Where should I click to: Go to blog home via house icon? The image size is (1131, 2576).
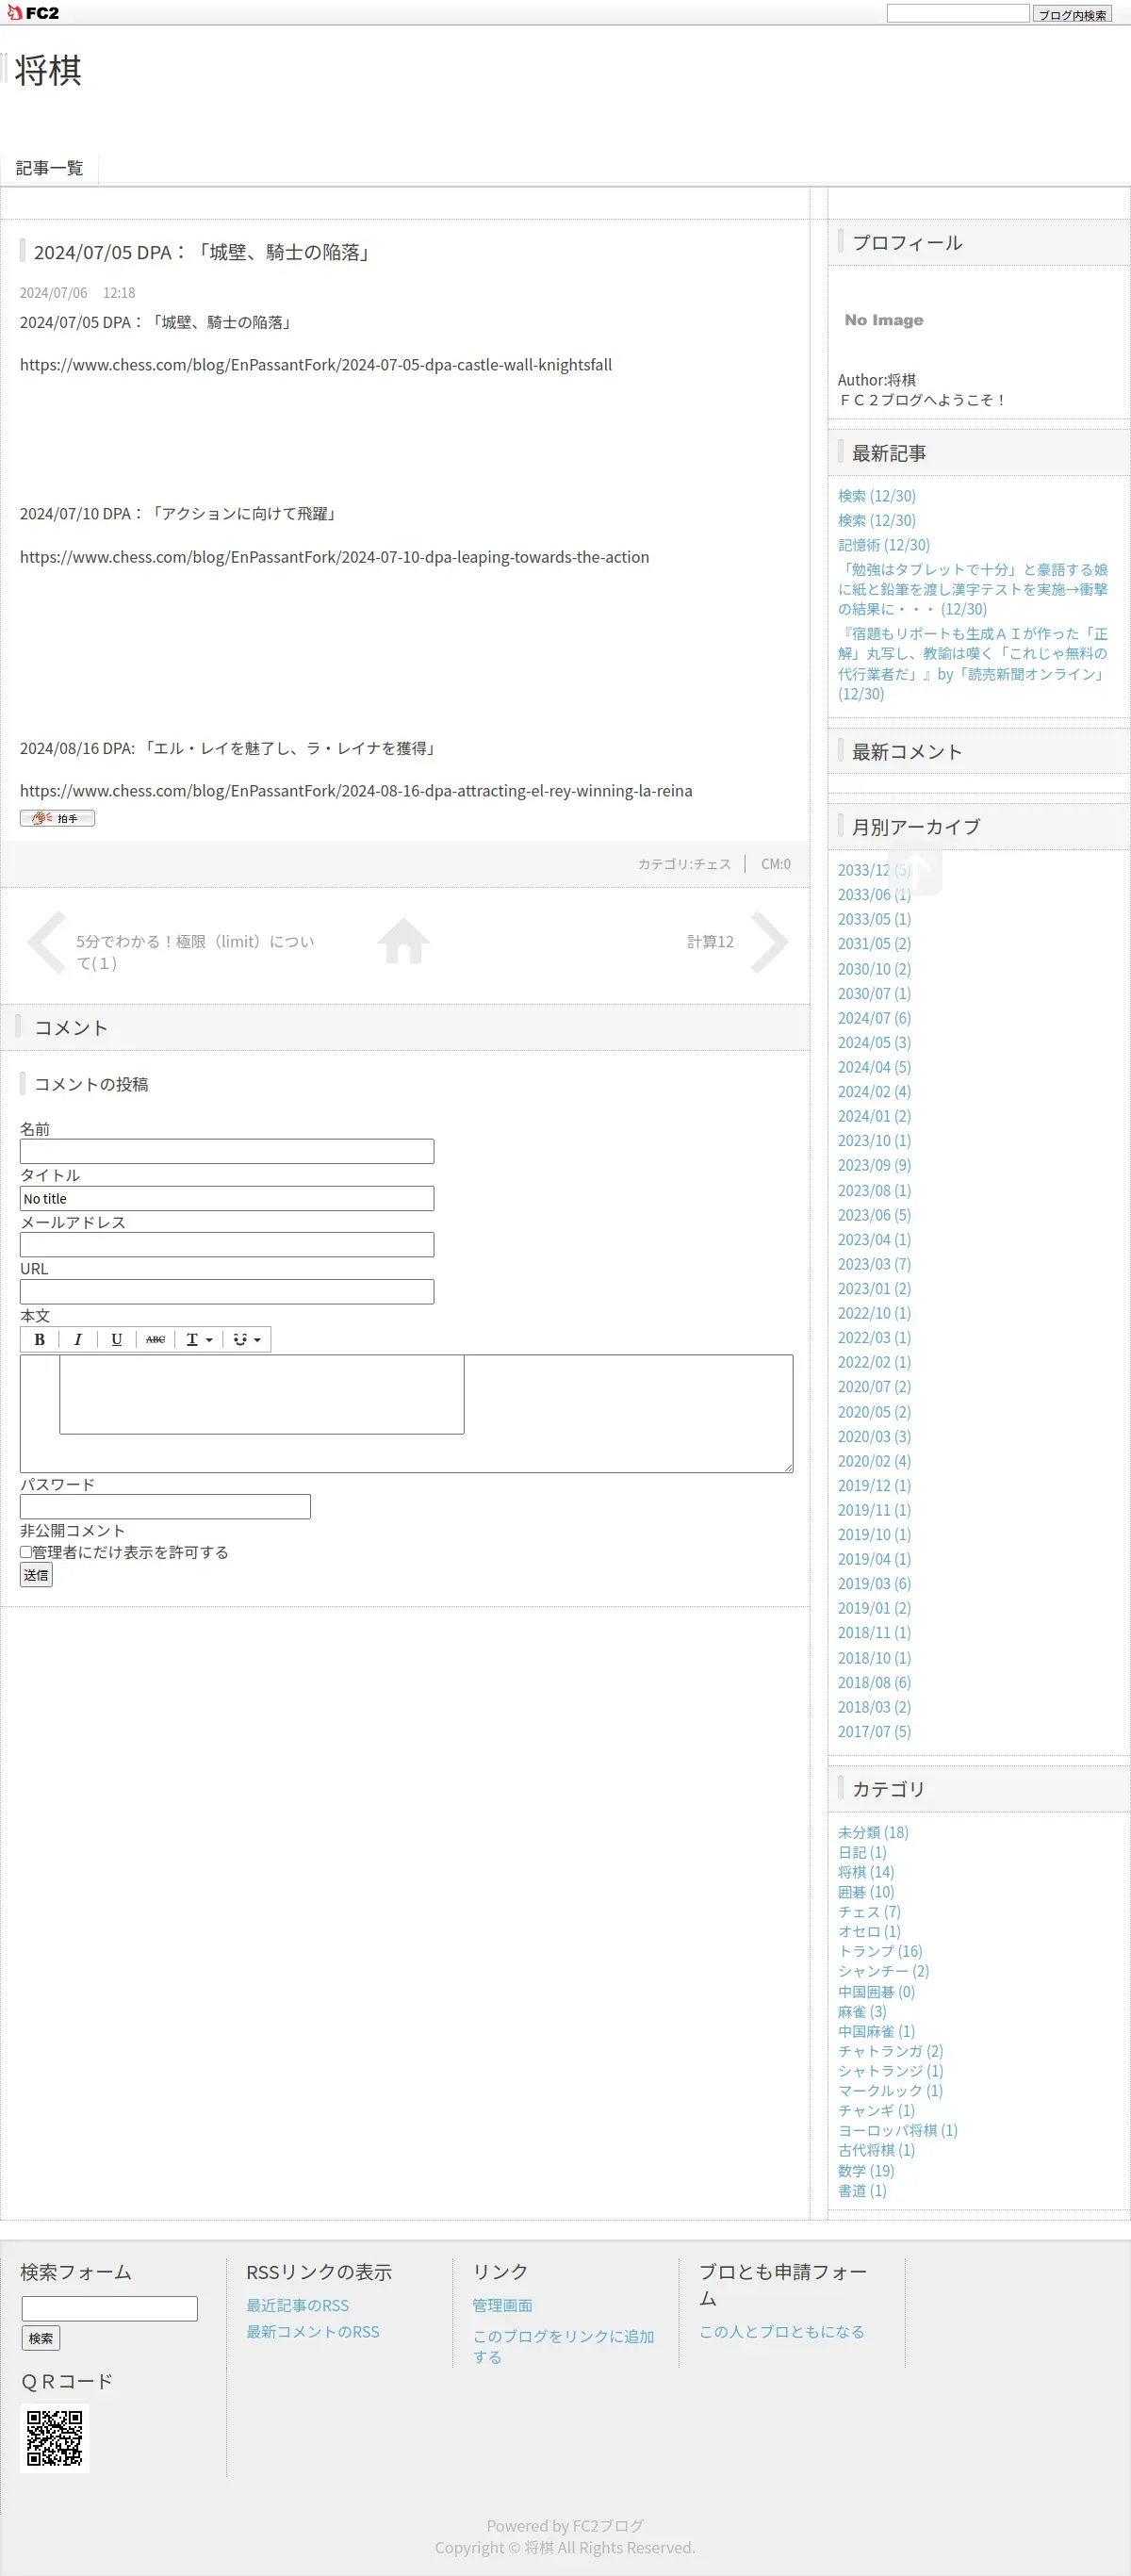click(x=404, y=941)
